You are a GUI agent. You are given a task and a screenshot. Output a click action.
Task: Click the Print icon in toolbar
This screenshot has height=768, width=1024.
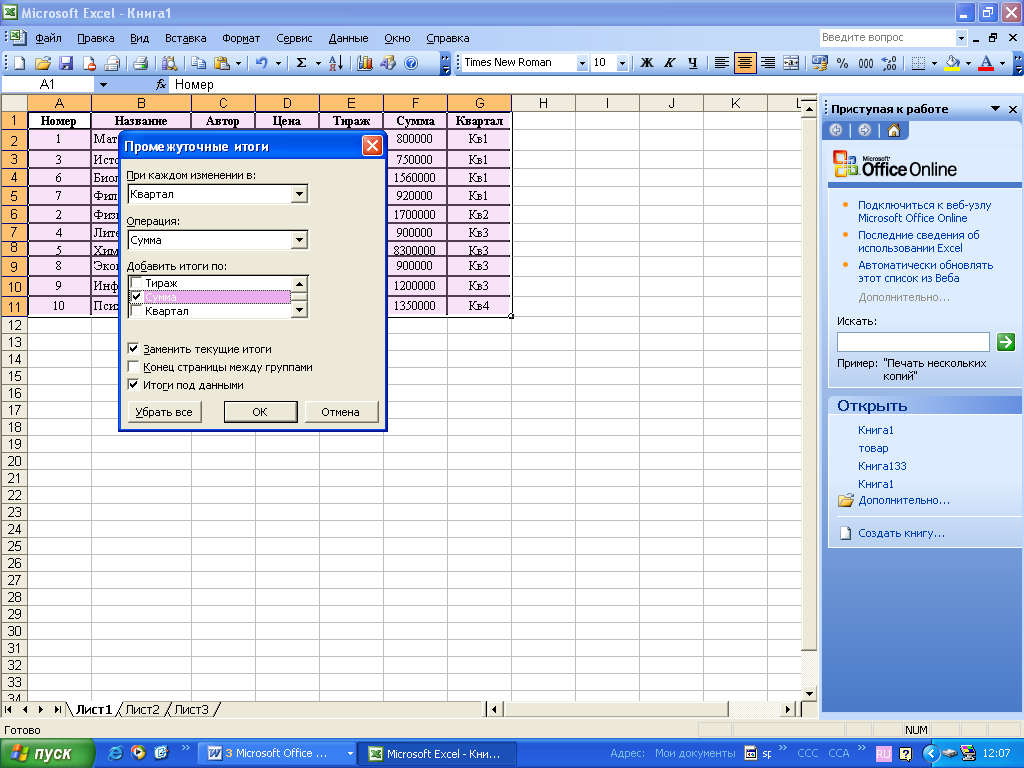(140, 63)
